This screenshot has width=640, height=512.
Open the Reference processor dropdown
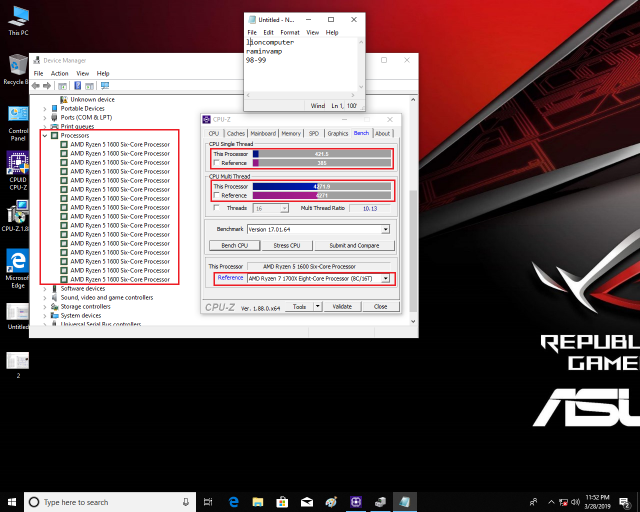(x=385, y=278)
